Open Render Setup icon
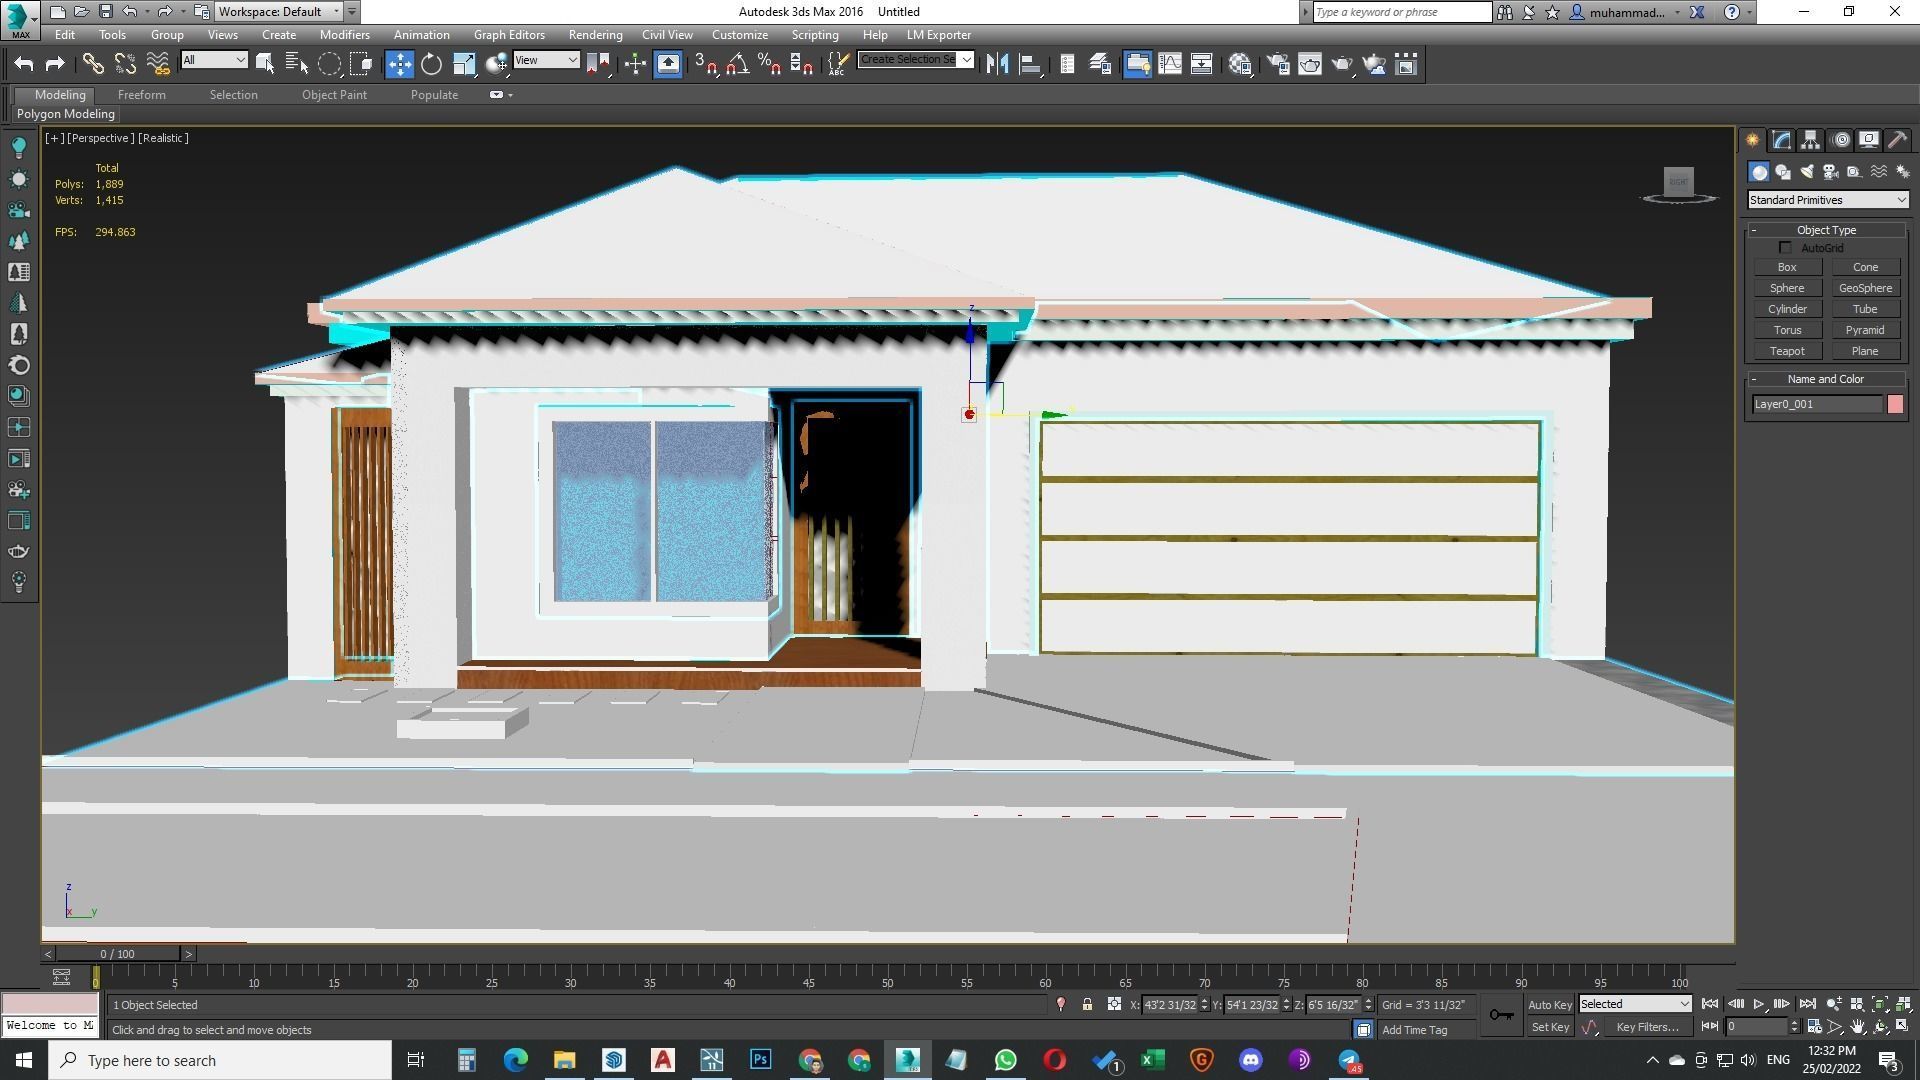 click(x=1278, y=64)
